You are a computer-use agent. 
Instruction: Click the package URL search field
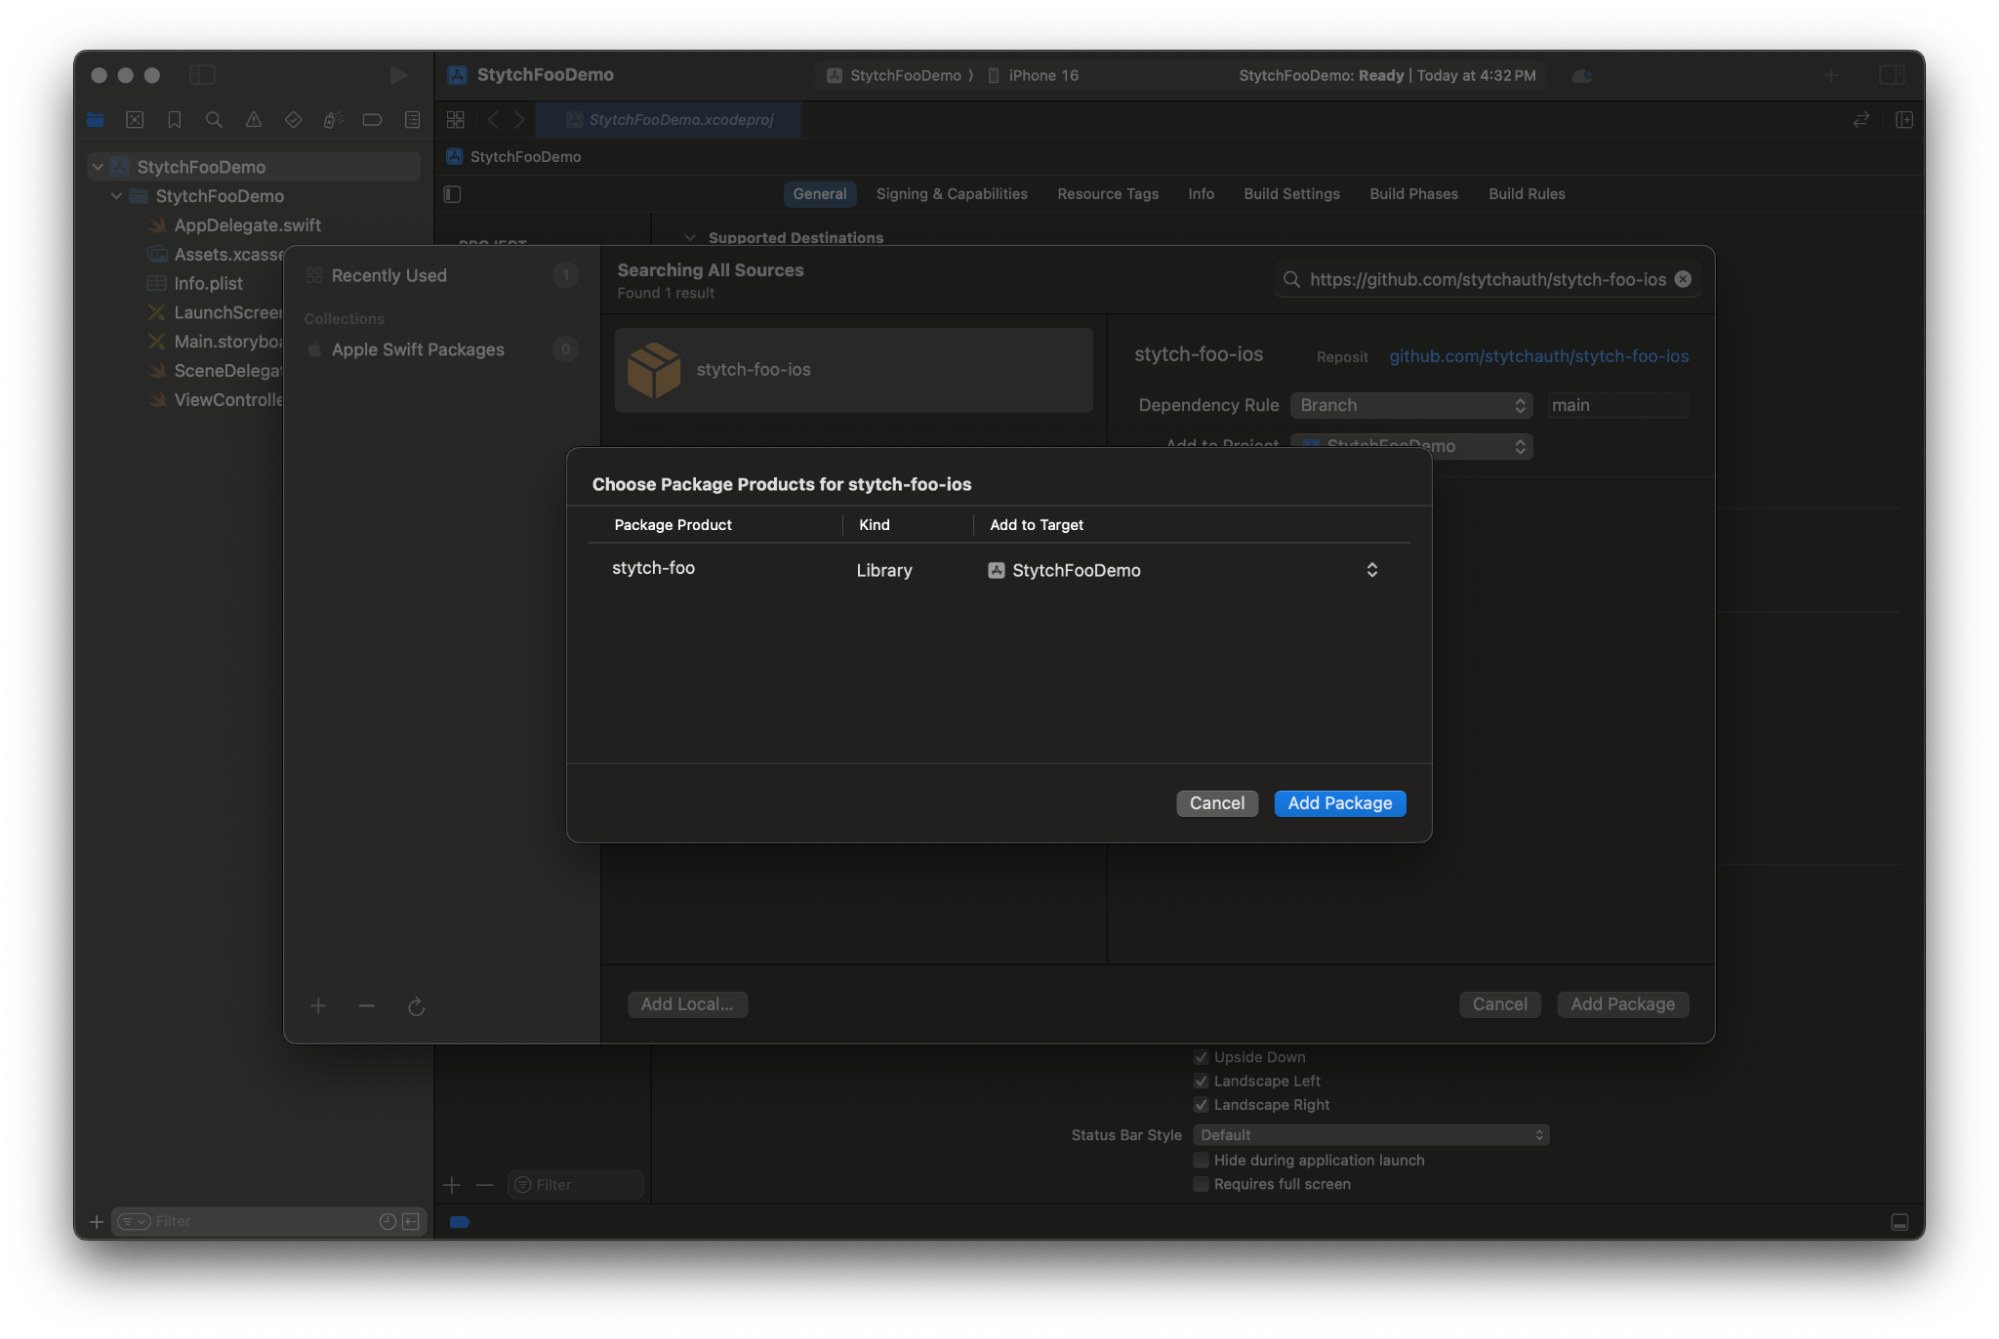pos(1487,279)
